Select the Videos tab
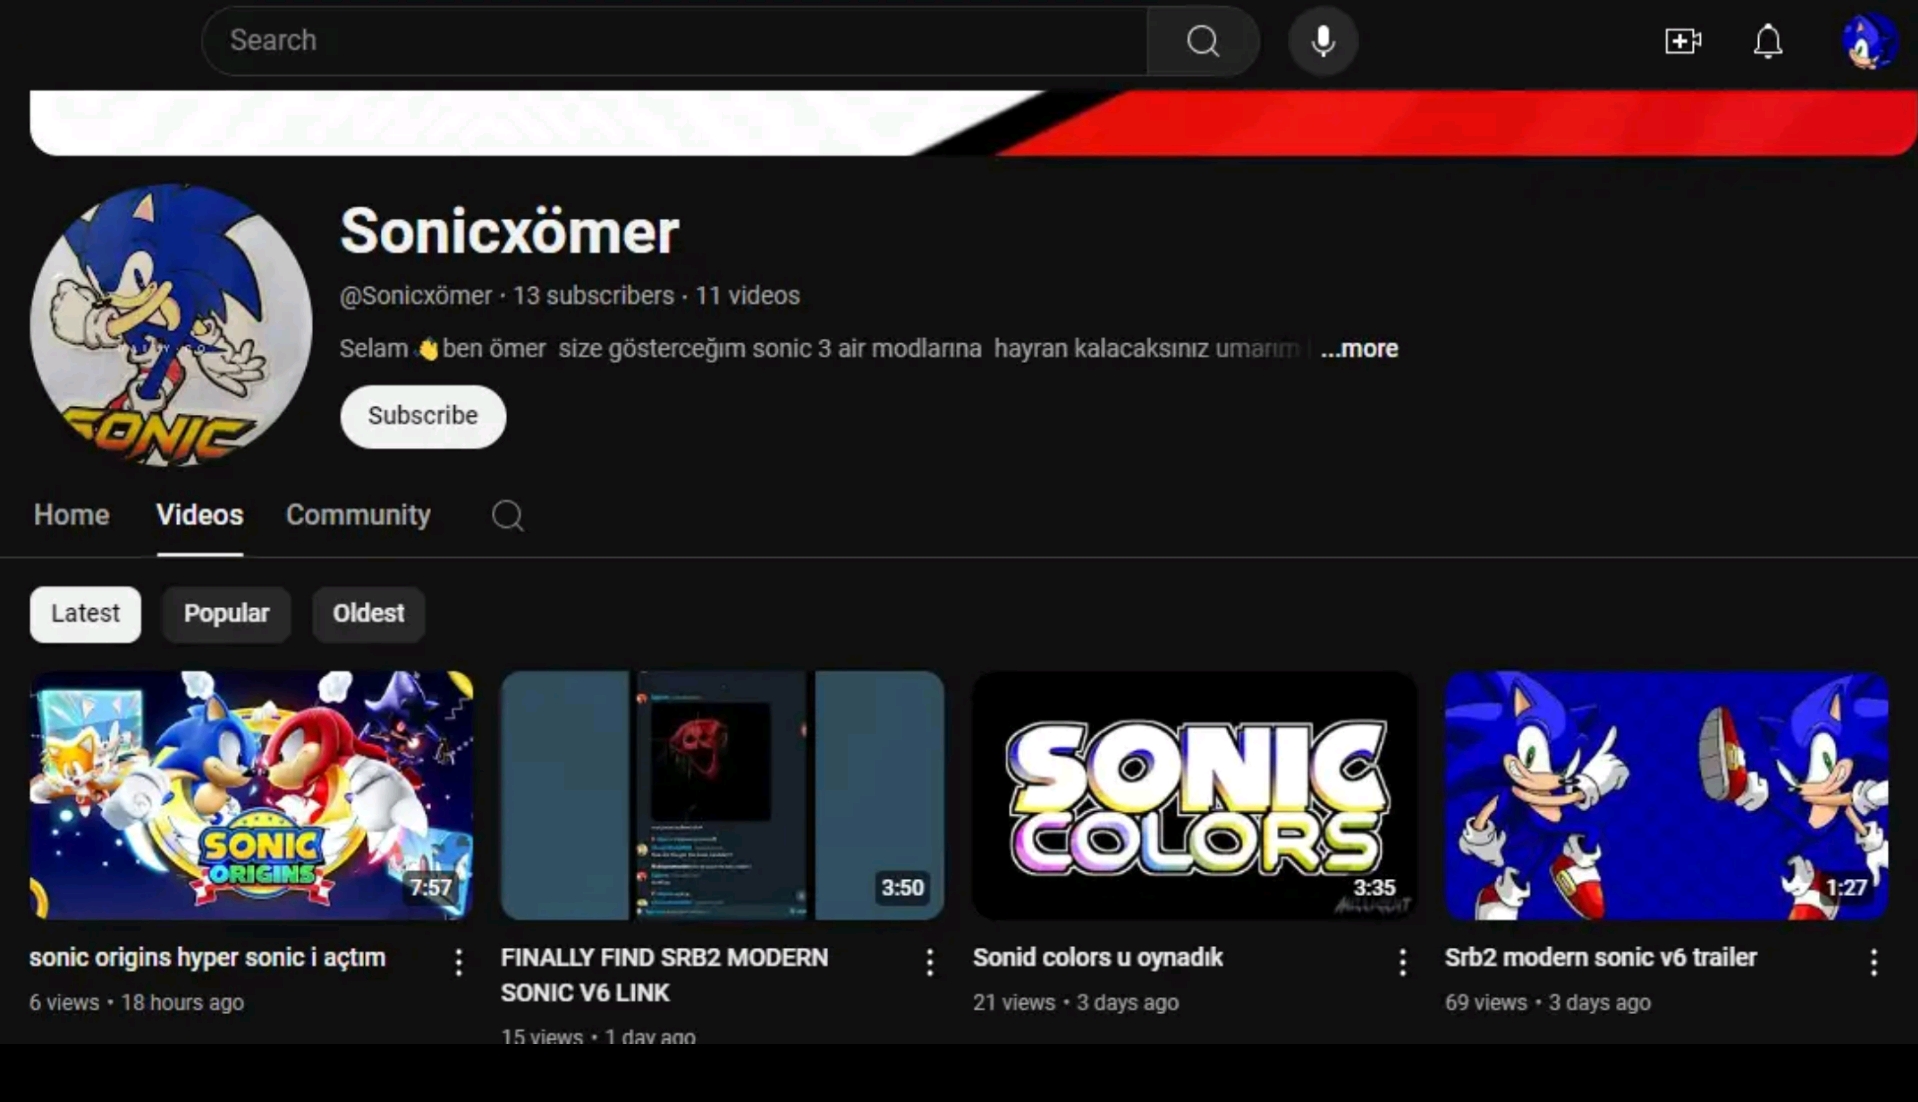The width and height of the screenshot is (1918, 1102). [x=199, y=515]
